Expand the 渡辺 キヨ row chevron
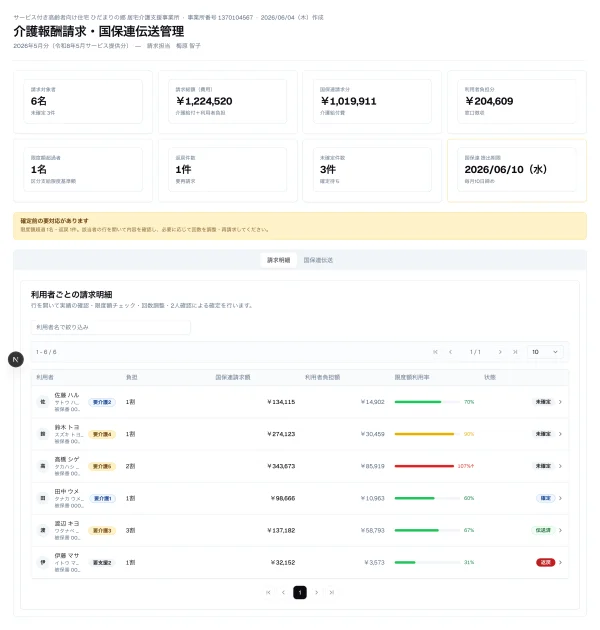600x630 pixels. (x=560, y=530)
